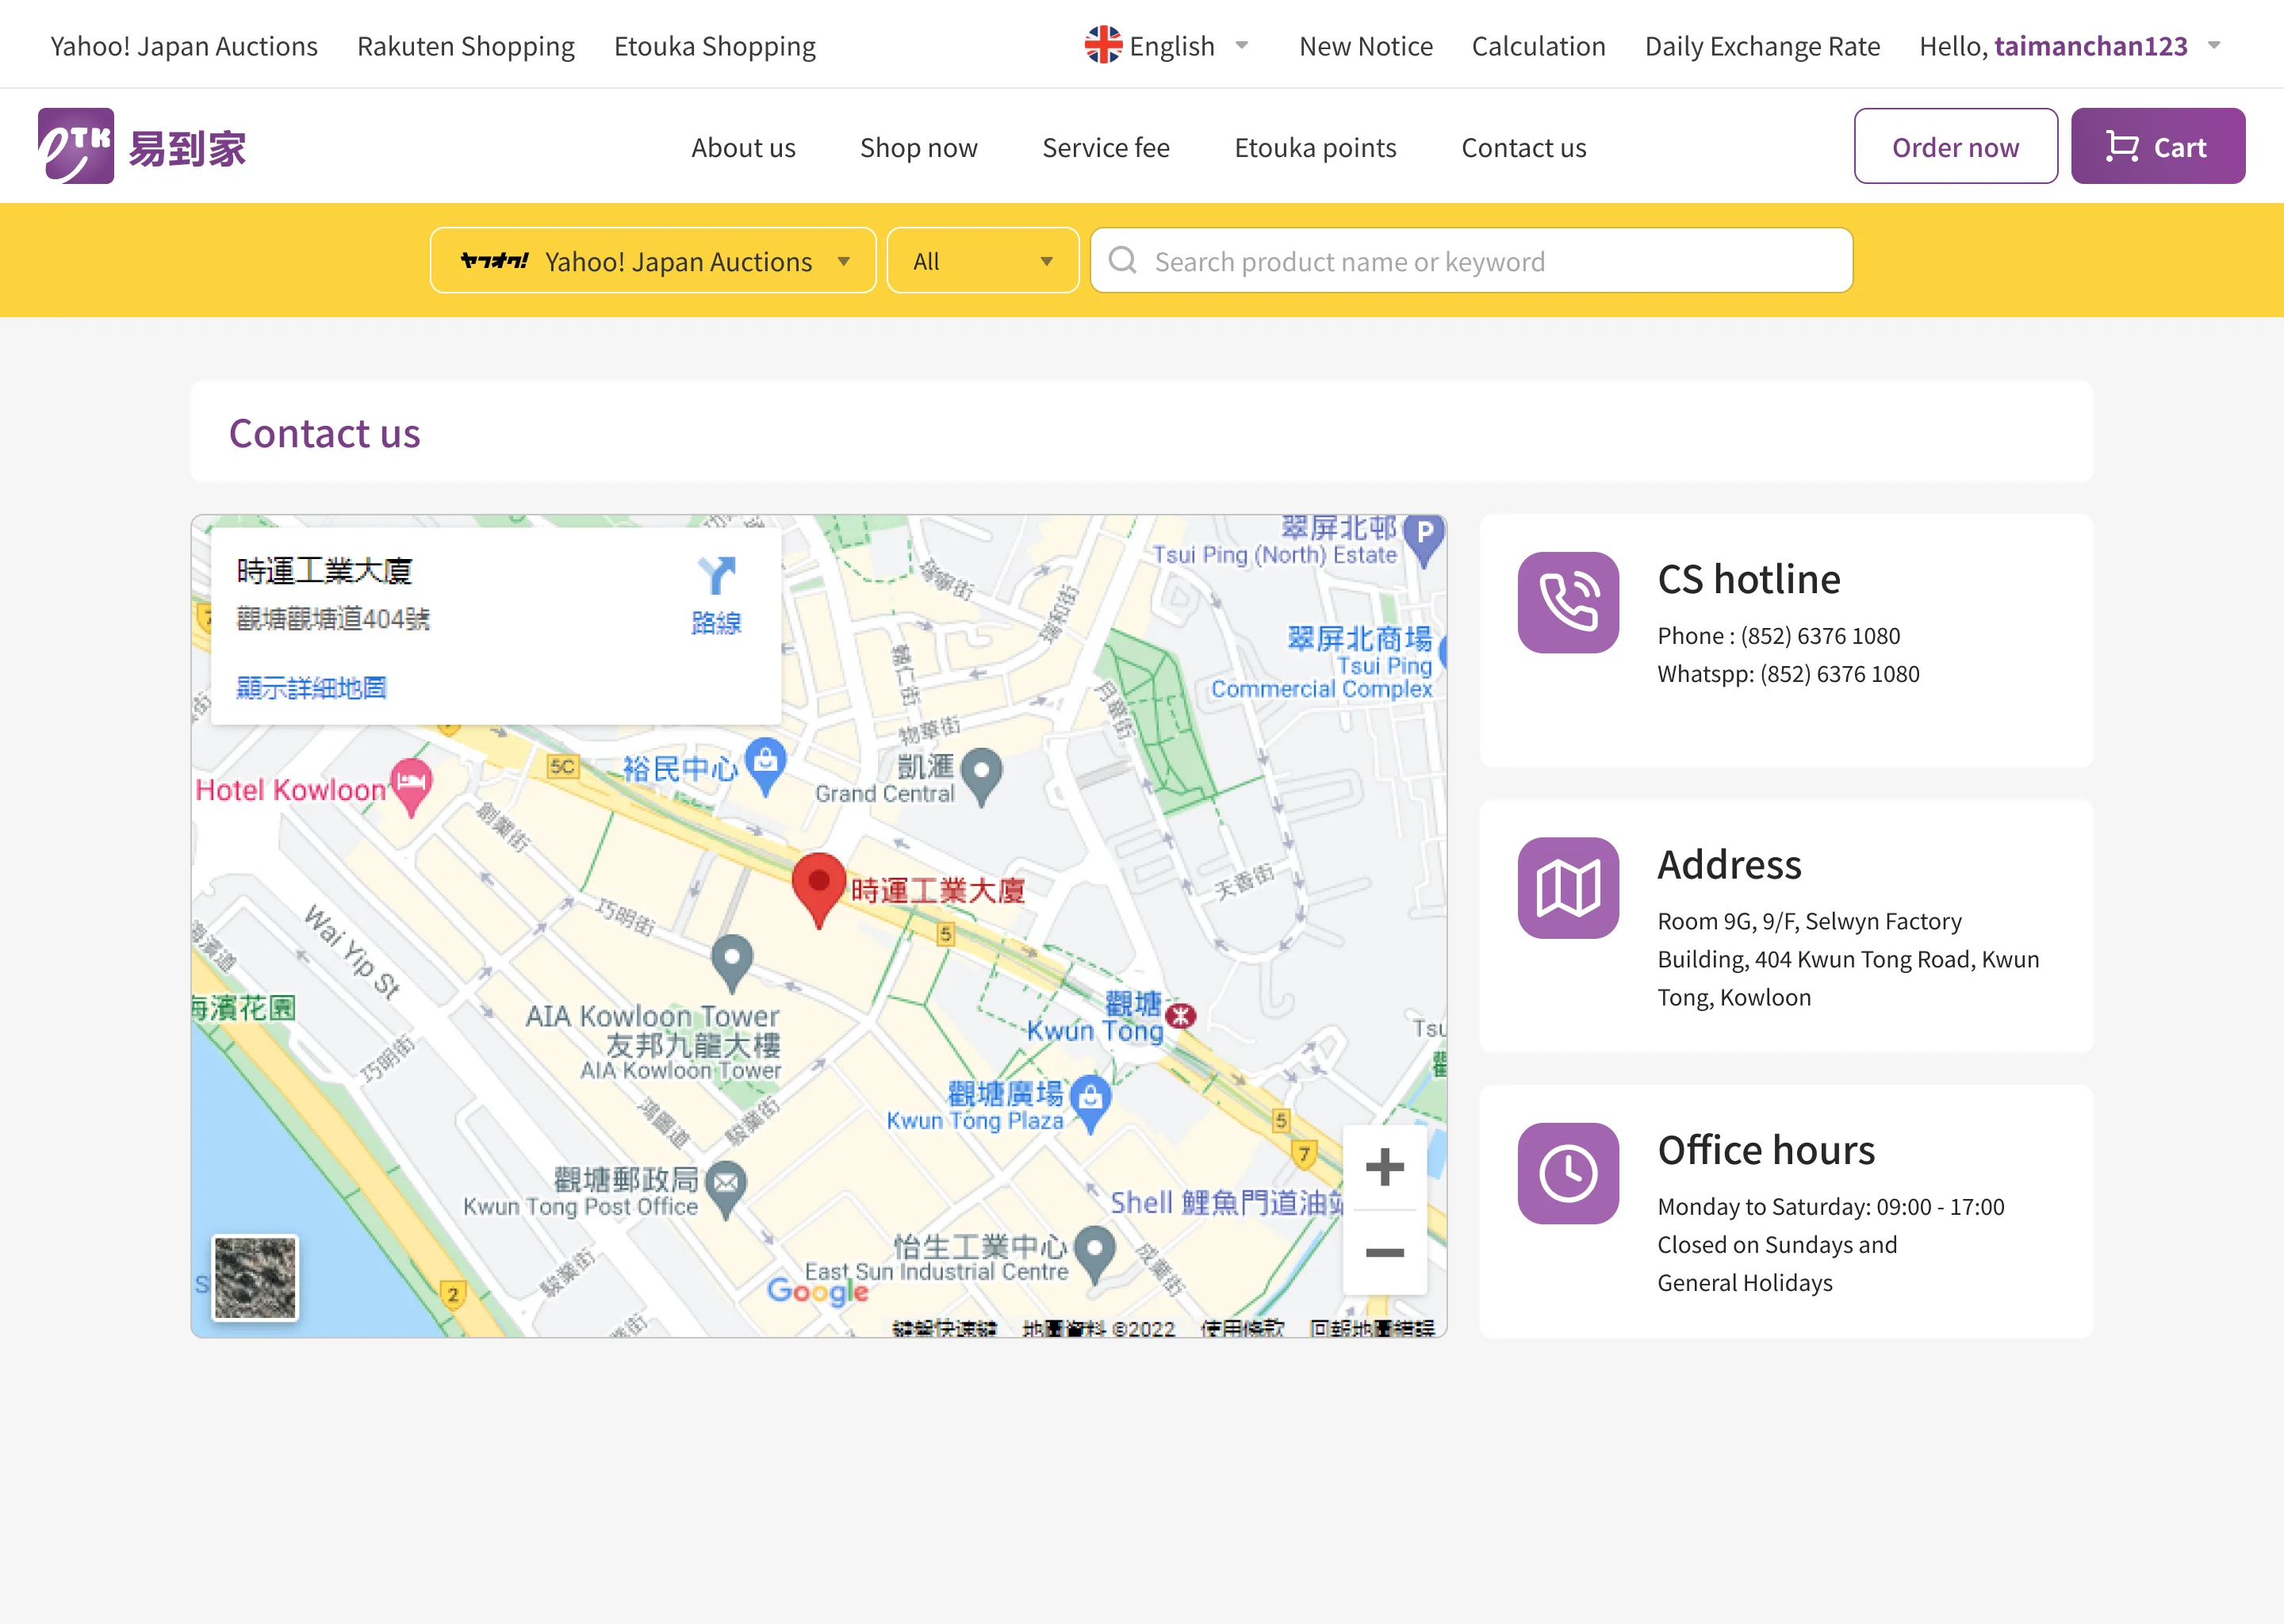The width and height of the screenshot is (2284, 1624).
Task: Click the Order now button
Action: 1955,147
